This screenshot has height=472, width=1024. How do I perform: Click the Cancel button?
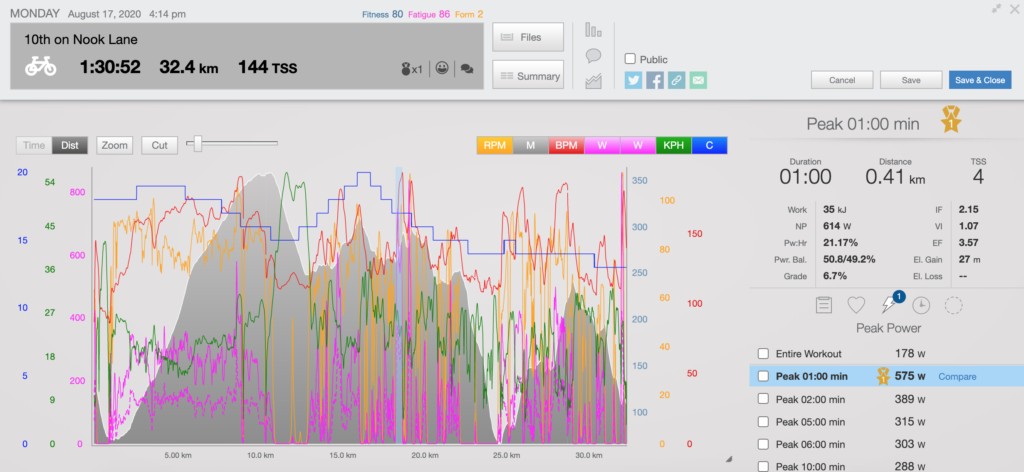[x=842, y=80]
